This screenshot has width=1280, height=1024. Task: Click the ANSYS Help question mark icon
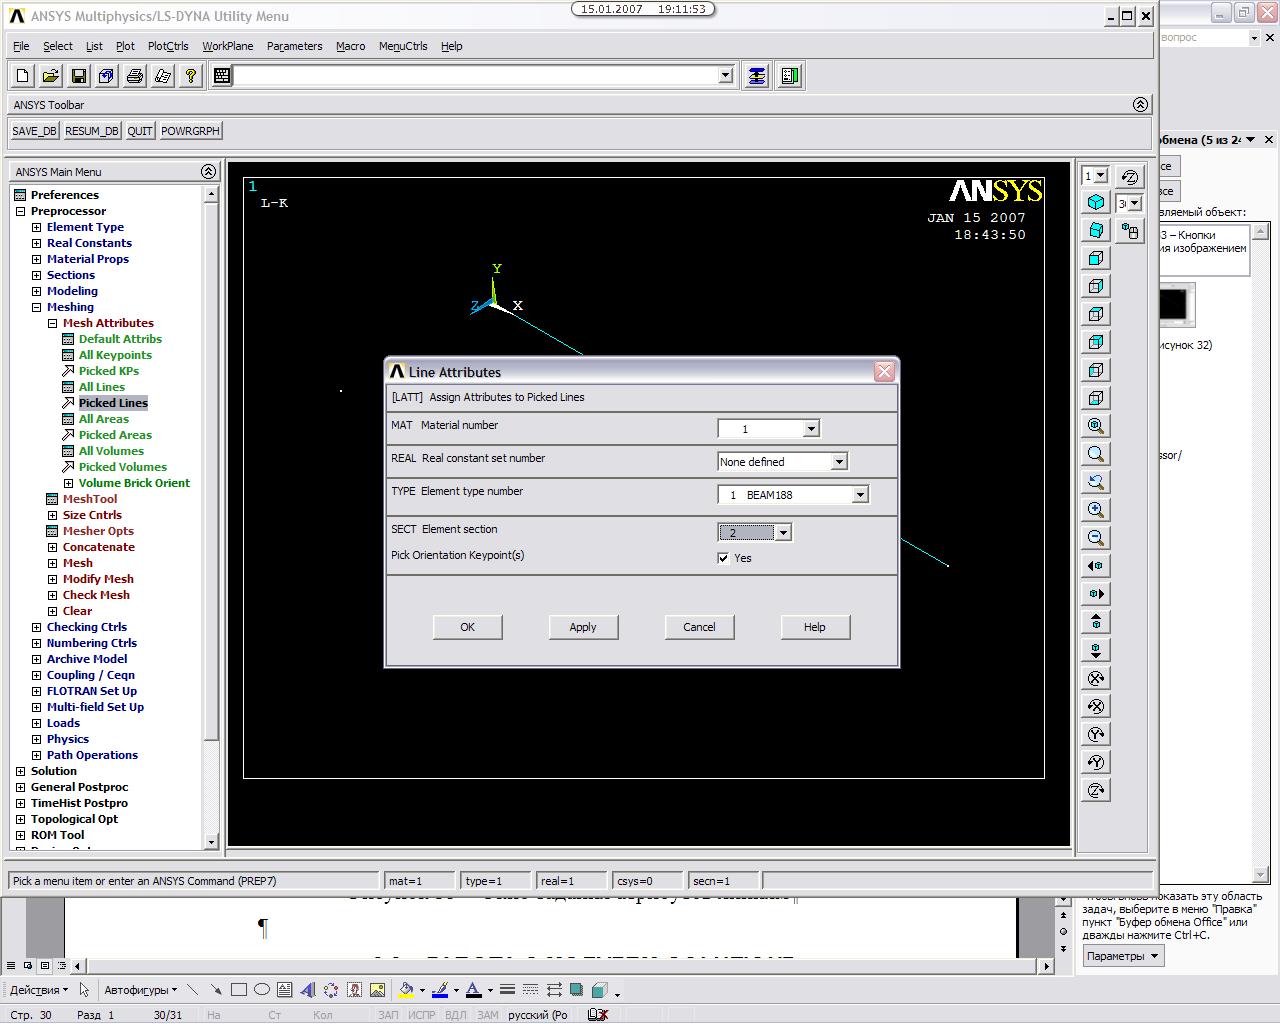(x=191, y=76)
